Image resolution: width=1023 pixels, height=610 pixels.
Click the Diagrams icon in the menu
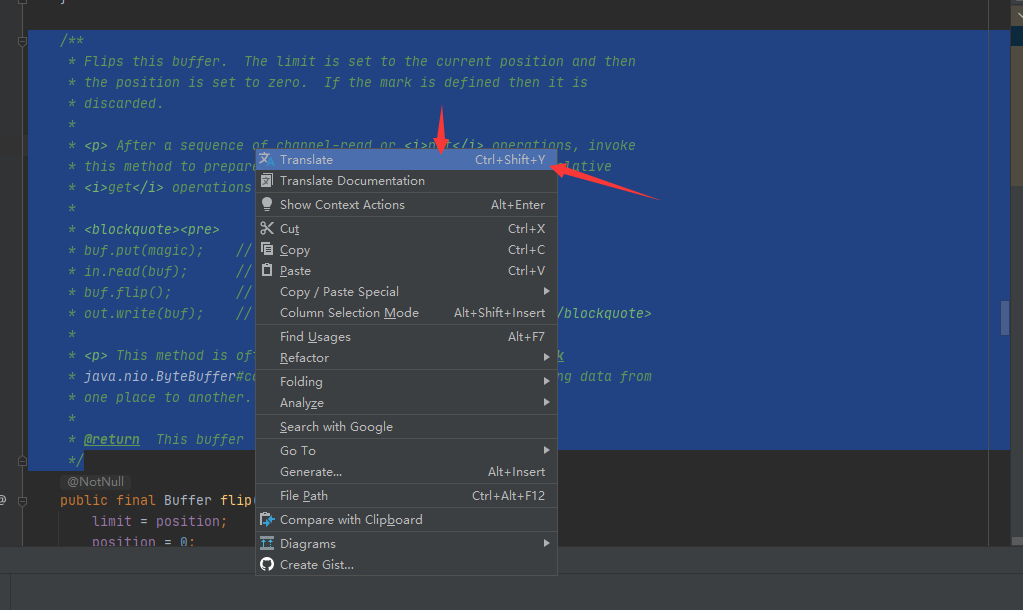(x=266, y=544)
